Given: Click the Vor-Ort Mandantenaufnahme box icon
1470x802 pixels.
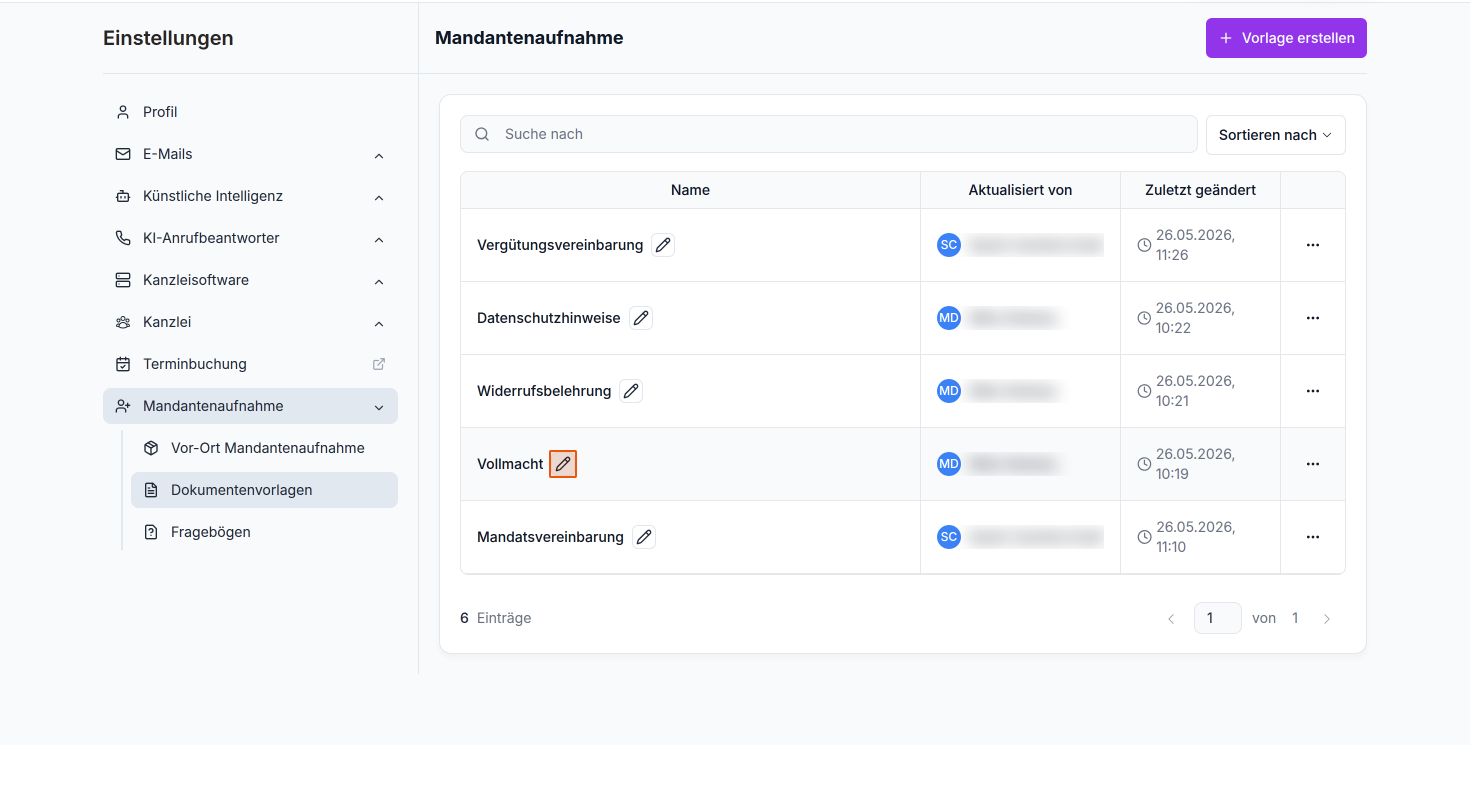Looking at the screenshot, I should (x=151, y=448).
